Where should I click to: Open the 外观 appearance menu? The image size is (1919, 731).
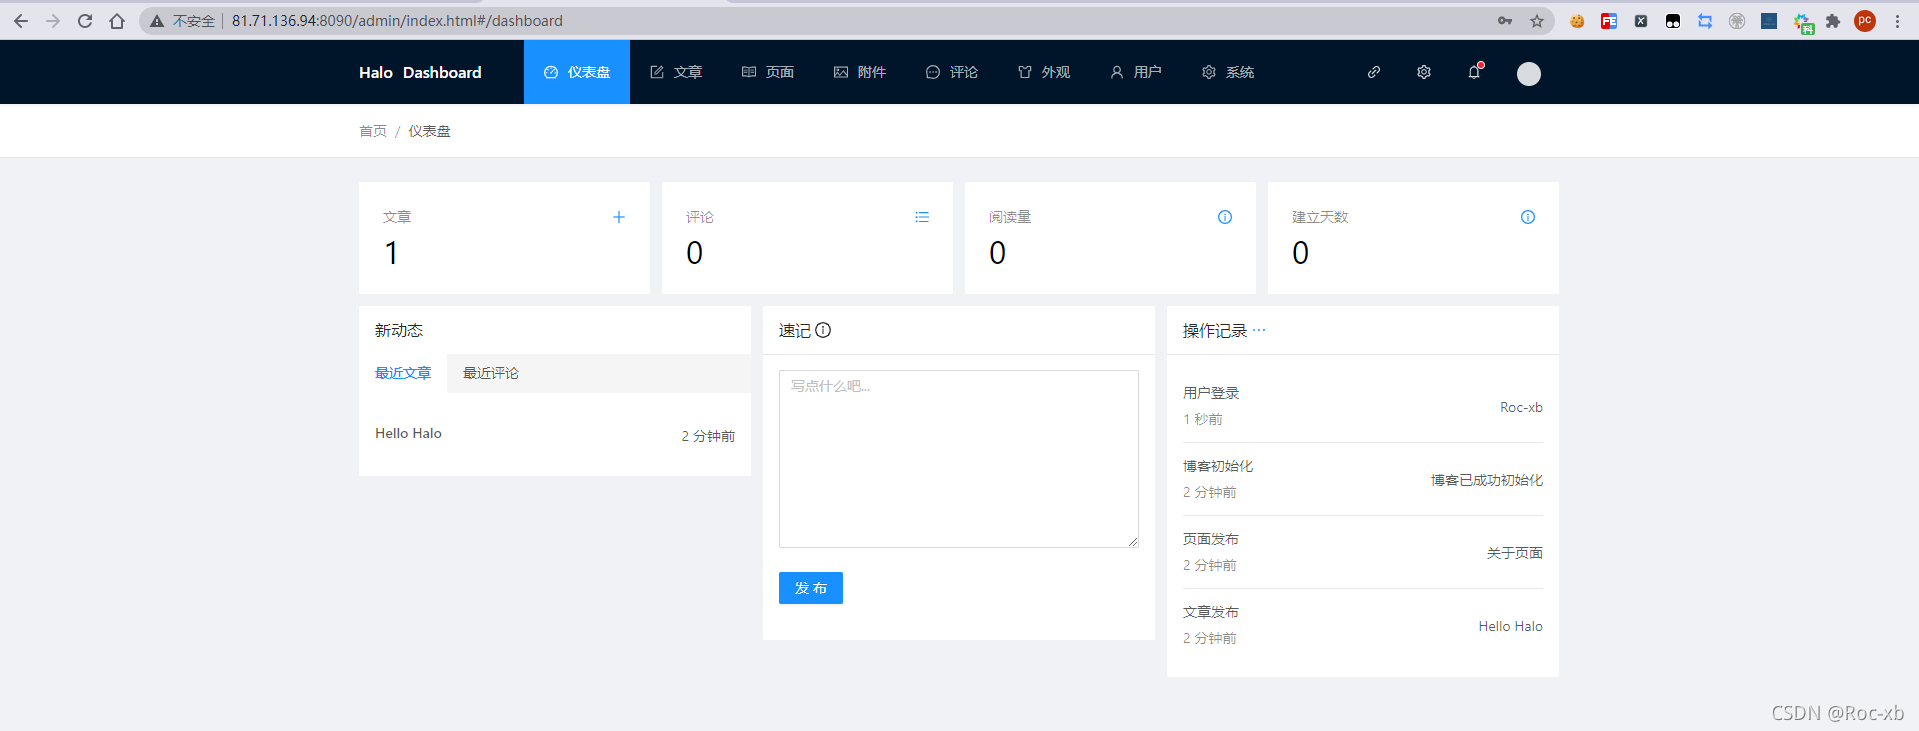click(x=1044, y=72)
